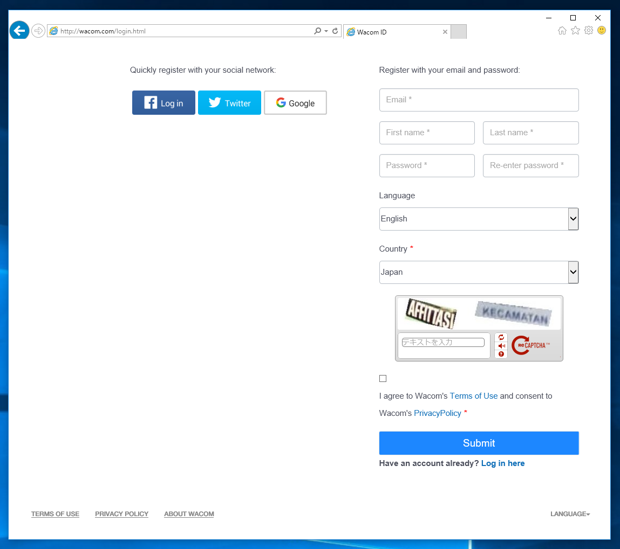Open the PrivacyPolicy link in agreement
This screenshot has width=620, height=549.
[437, 413]
